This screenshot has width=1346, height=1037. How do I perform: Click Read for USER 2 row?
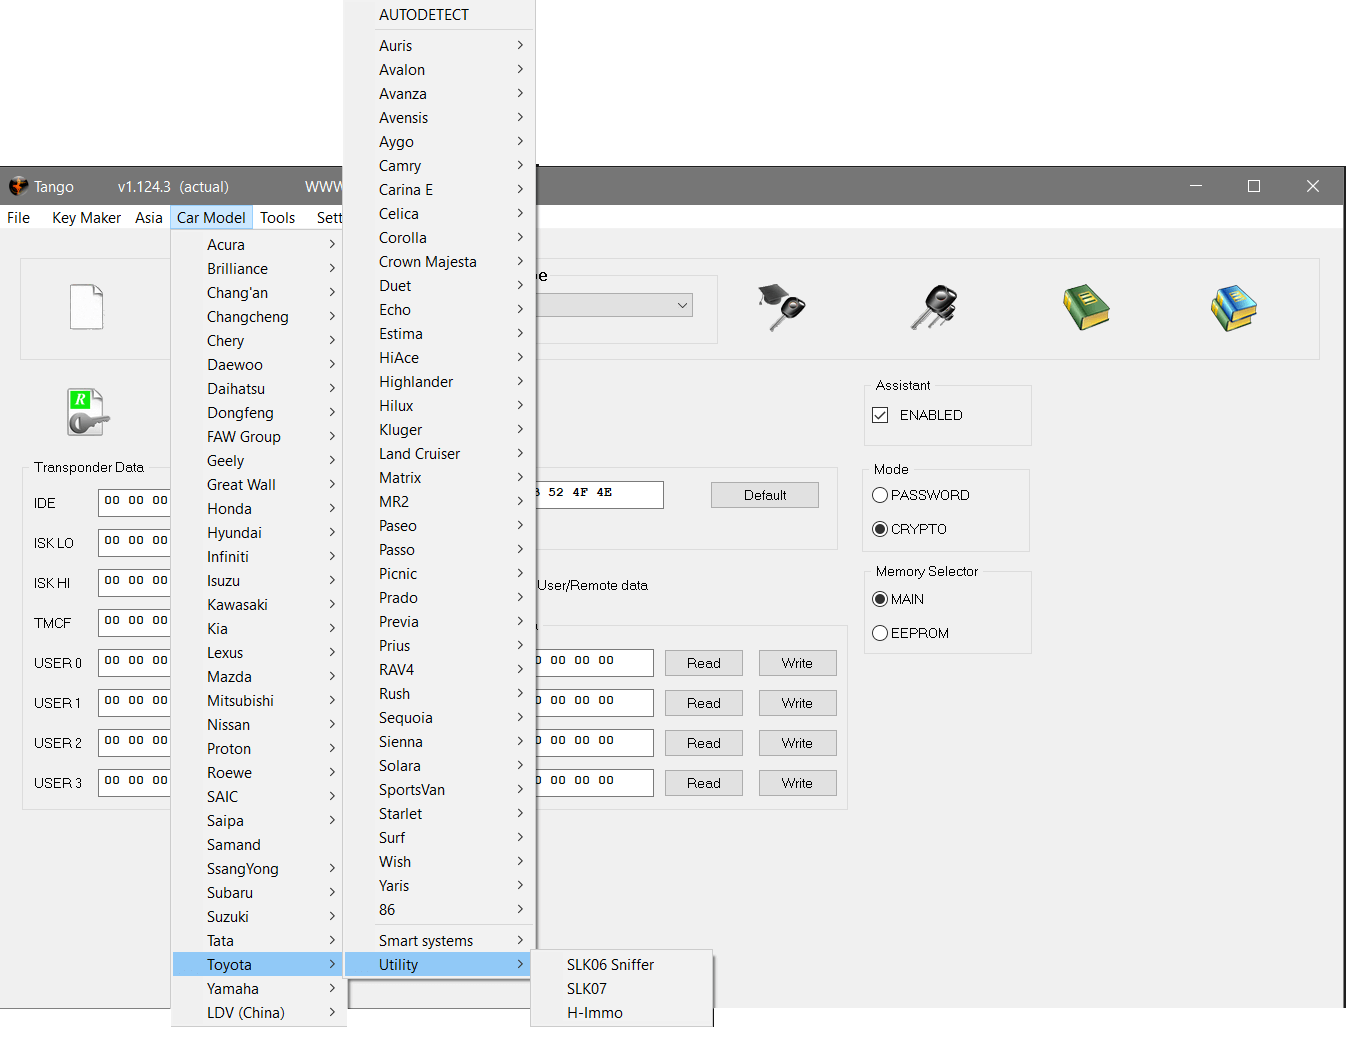tap(704, 743)
